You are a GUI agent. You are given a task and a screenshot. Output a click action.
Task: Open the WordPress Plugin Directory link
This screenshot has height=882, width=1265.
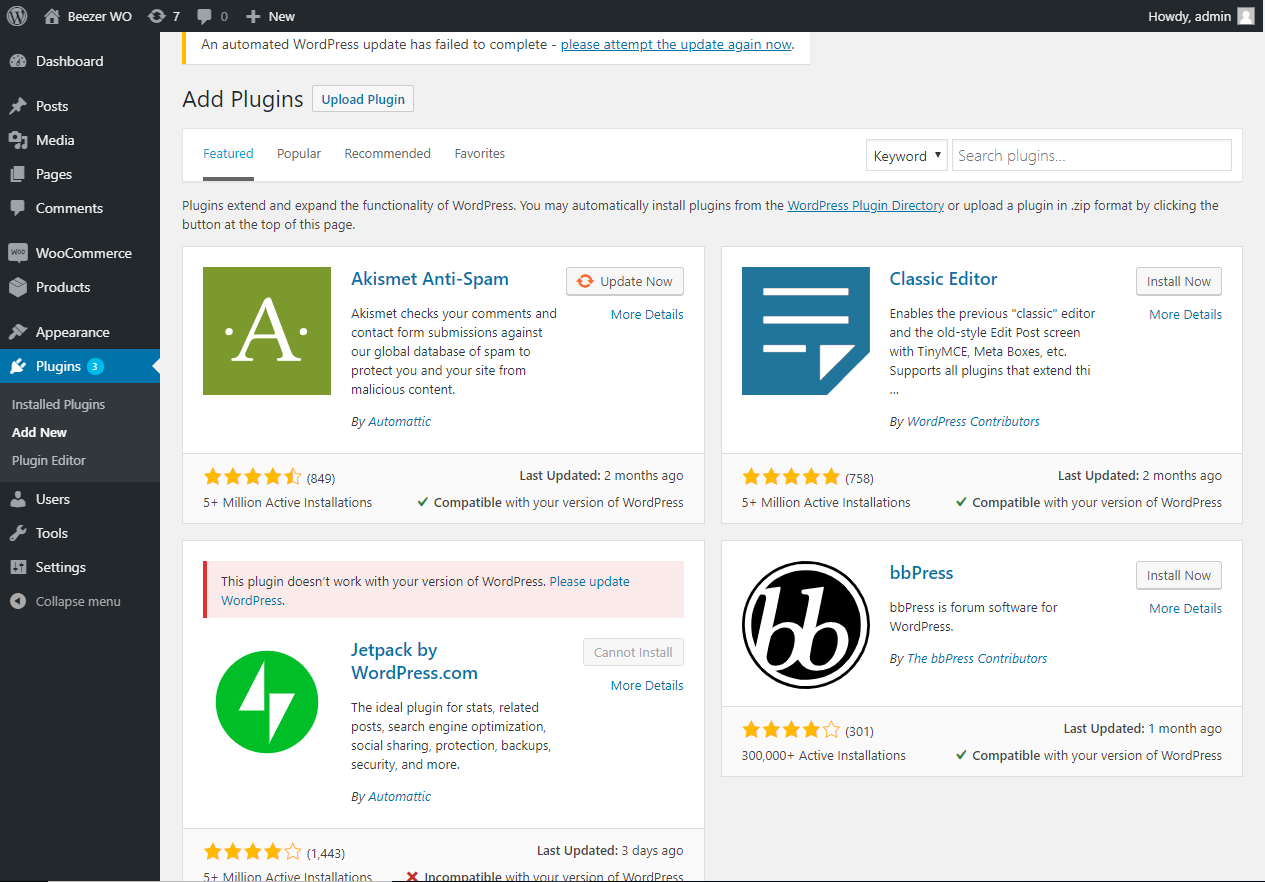(865, 205)
